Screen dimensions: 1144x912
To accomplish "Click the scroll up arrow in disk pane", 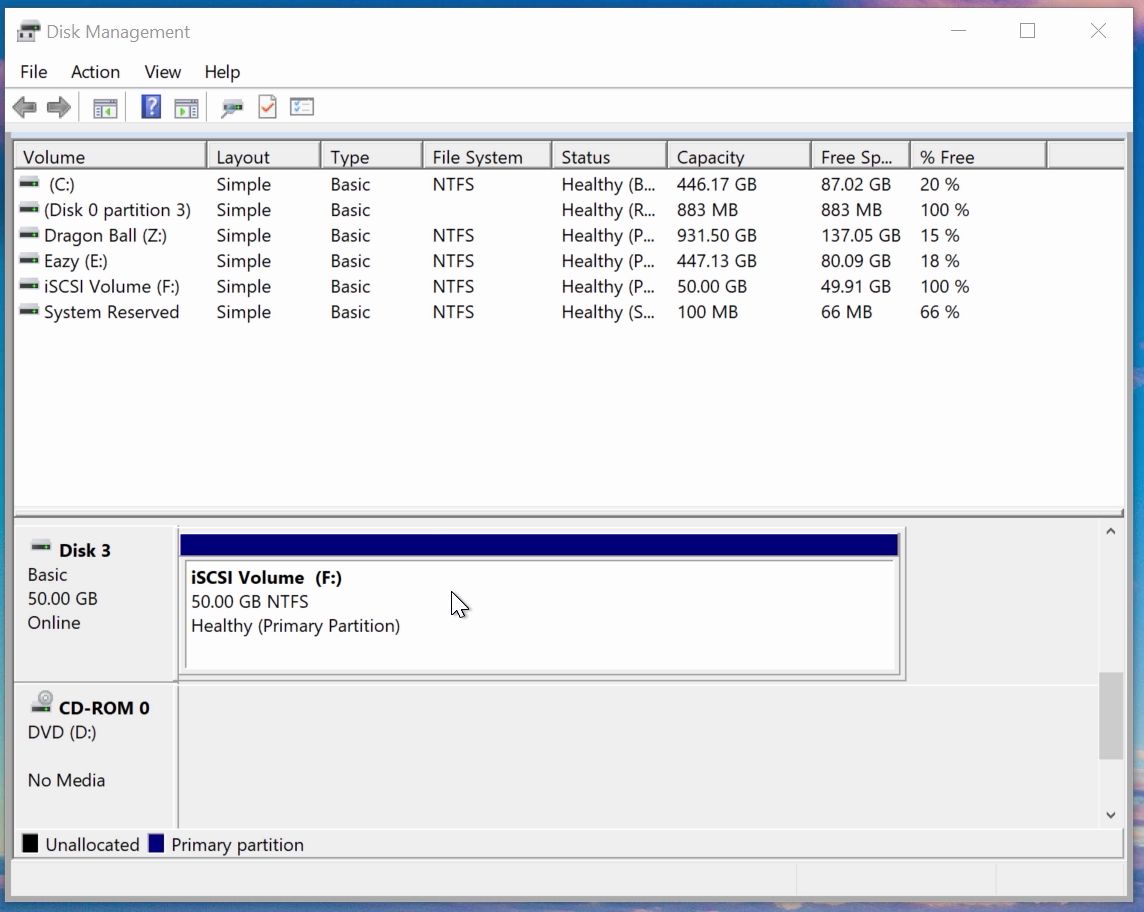I will [x=1110, y=533].
